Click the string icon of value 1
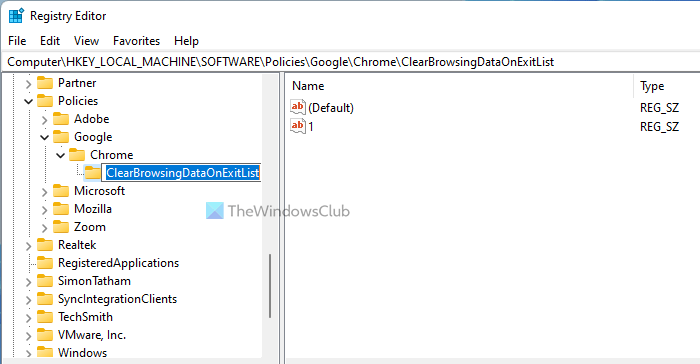This screenshot has height=364, width=700. [x=298, y=126]
